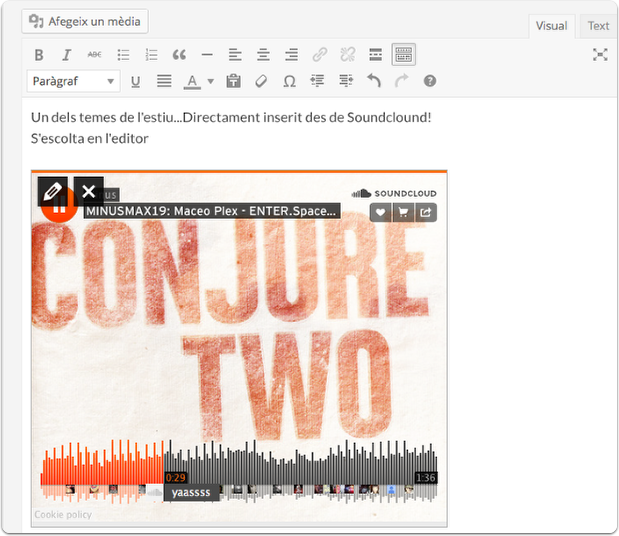
Task: Click in the text S'escolta en l'editor
Action: 90,139
